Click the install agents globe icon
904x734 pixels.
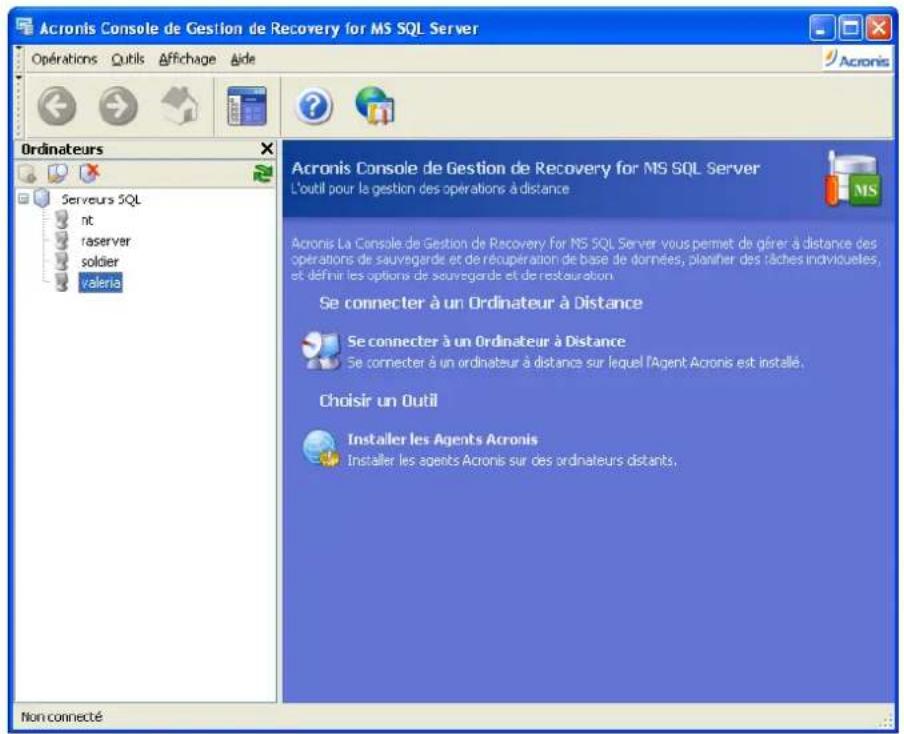pos(321,448)
